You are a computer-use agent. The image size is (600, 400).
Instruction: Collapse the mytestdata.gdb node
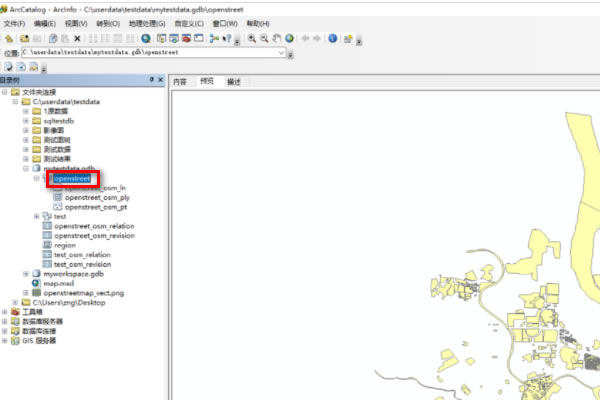click(26, 168)
